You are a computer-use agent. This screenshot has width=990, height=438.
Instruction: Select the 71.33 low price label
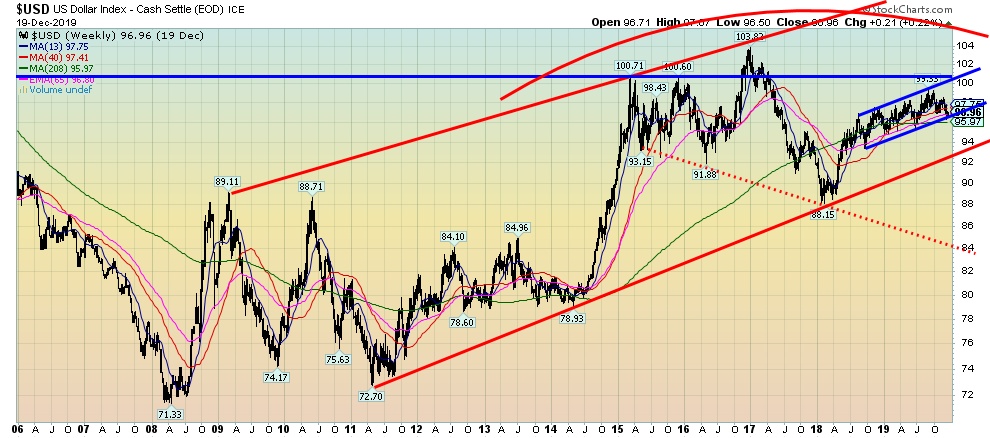(171, 414)
